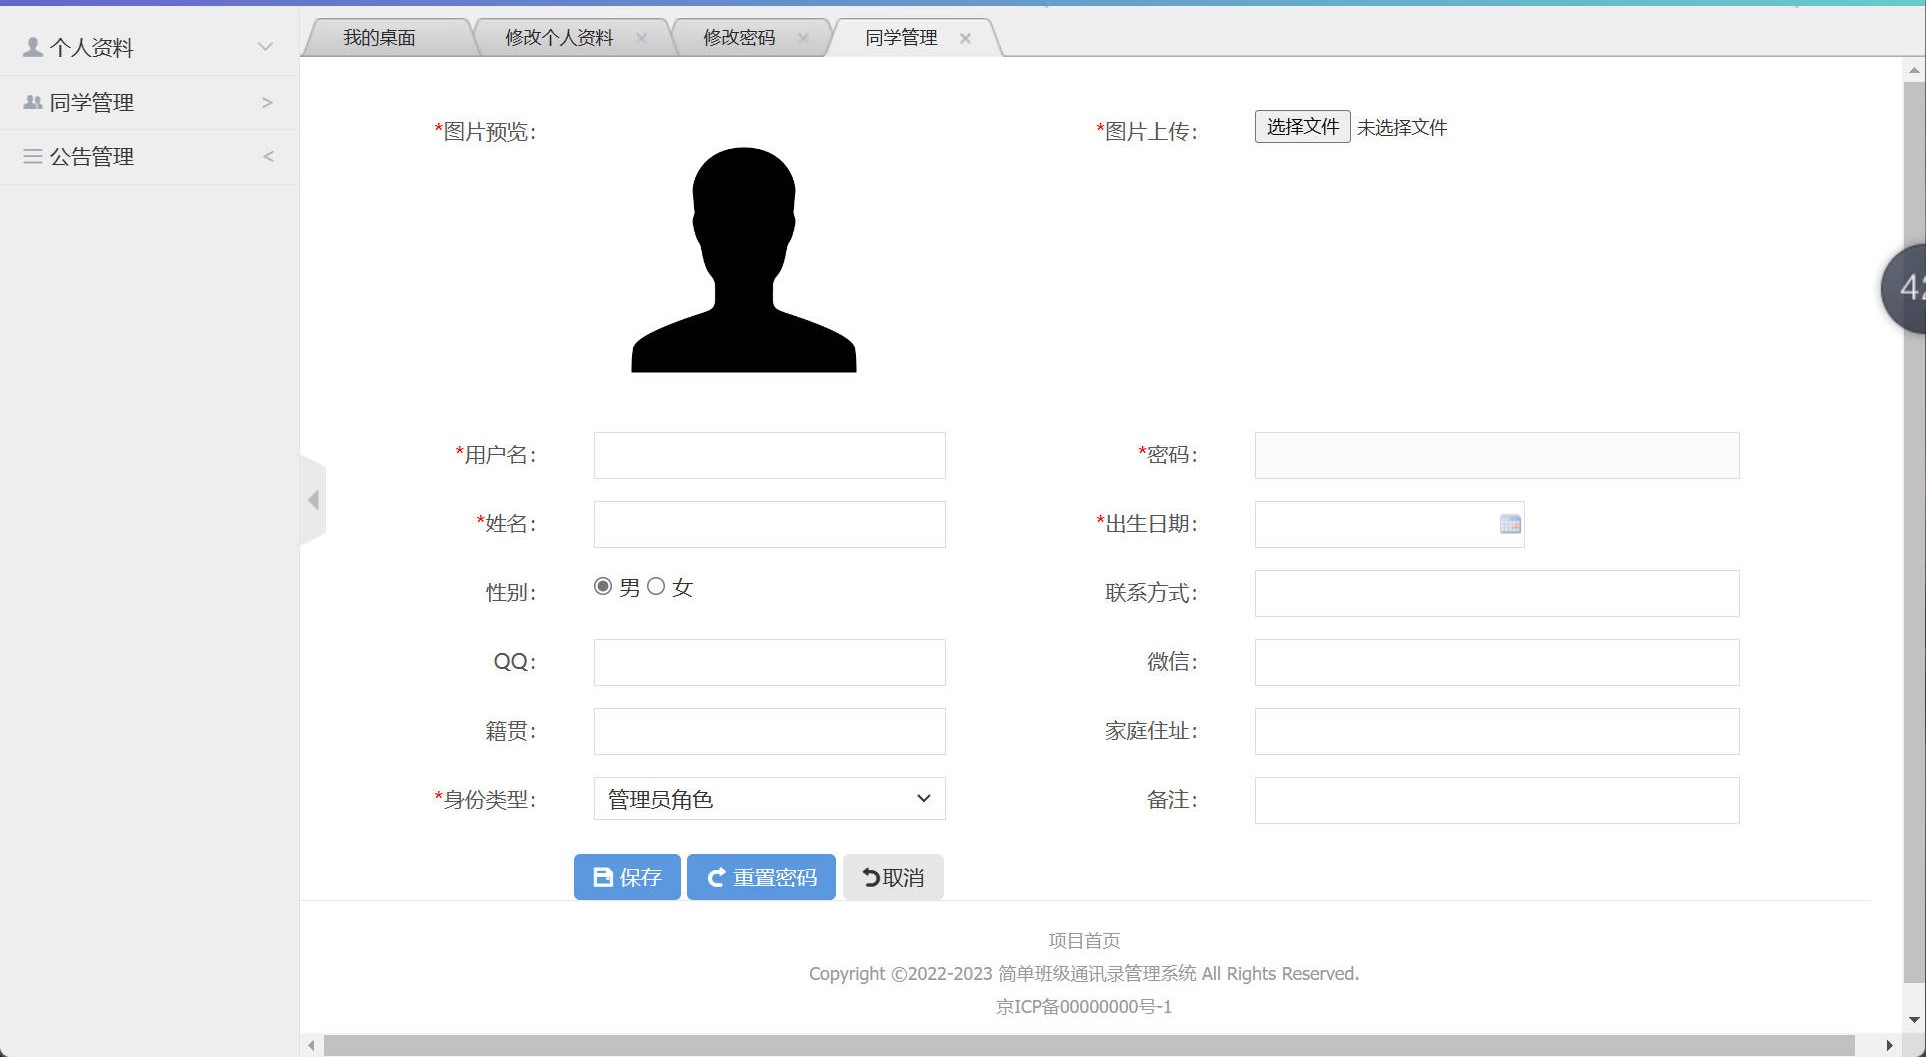
Task: Collapse the sidebar using the arrow handle
Action: pos(313,499)
